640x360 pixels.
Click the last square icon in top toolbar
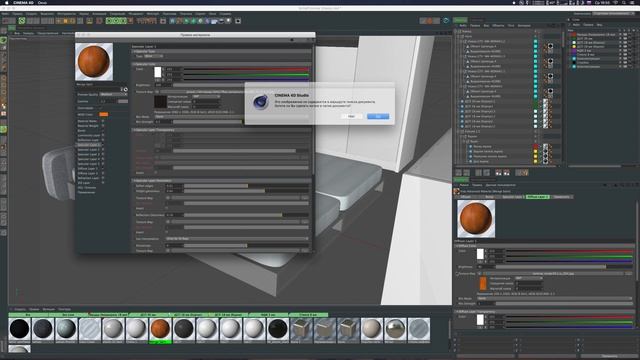coord(238,20)
